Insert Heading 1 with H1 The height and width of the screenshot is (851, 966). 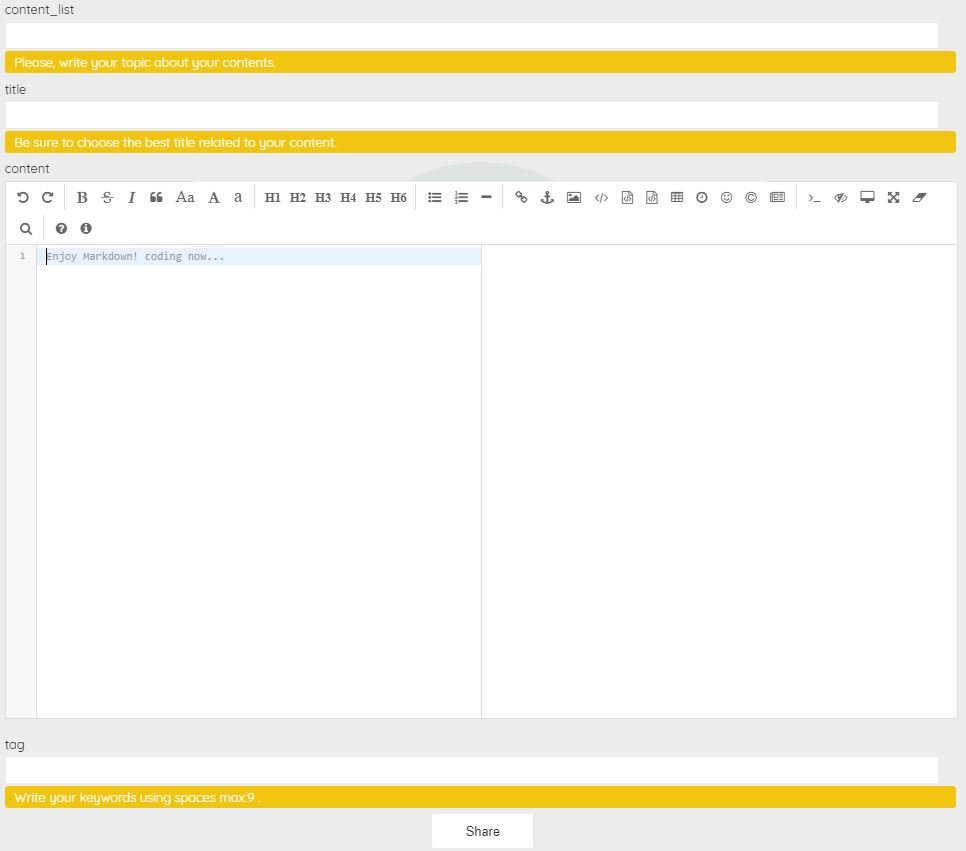click(x=272, y=197)
